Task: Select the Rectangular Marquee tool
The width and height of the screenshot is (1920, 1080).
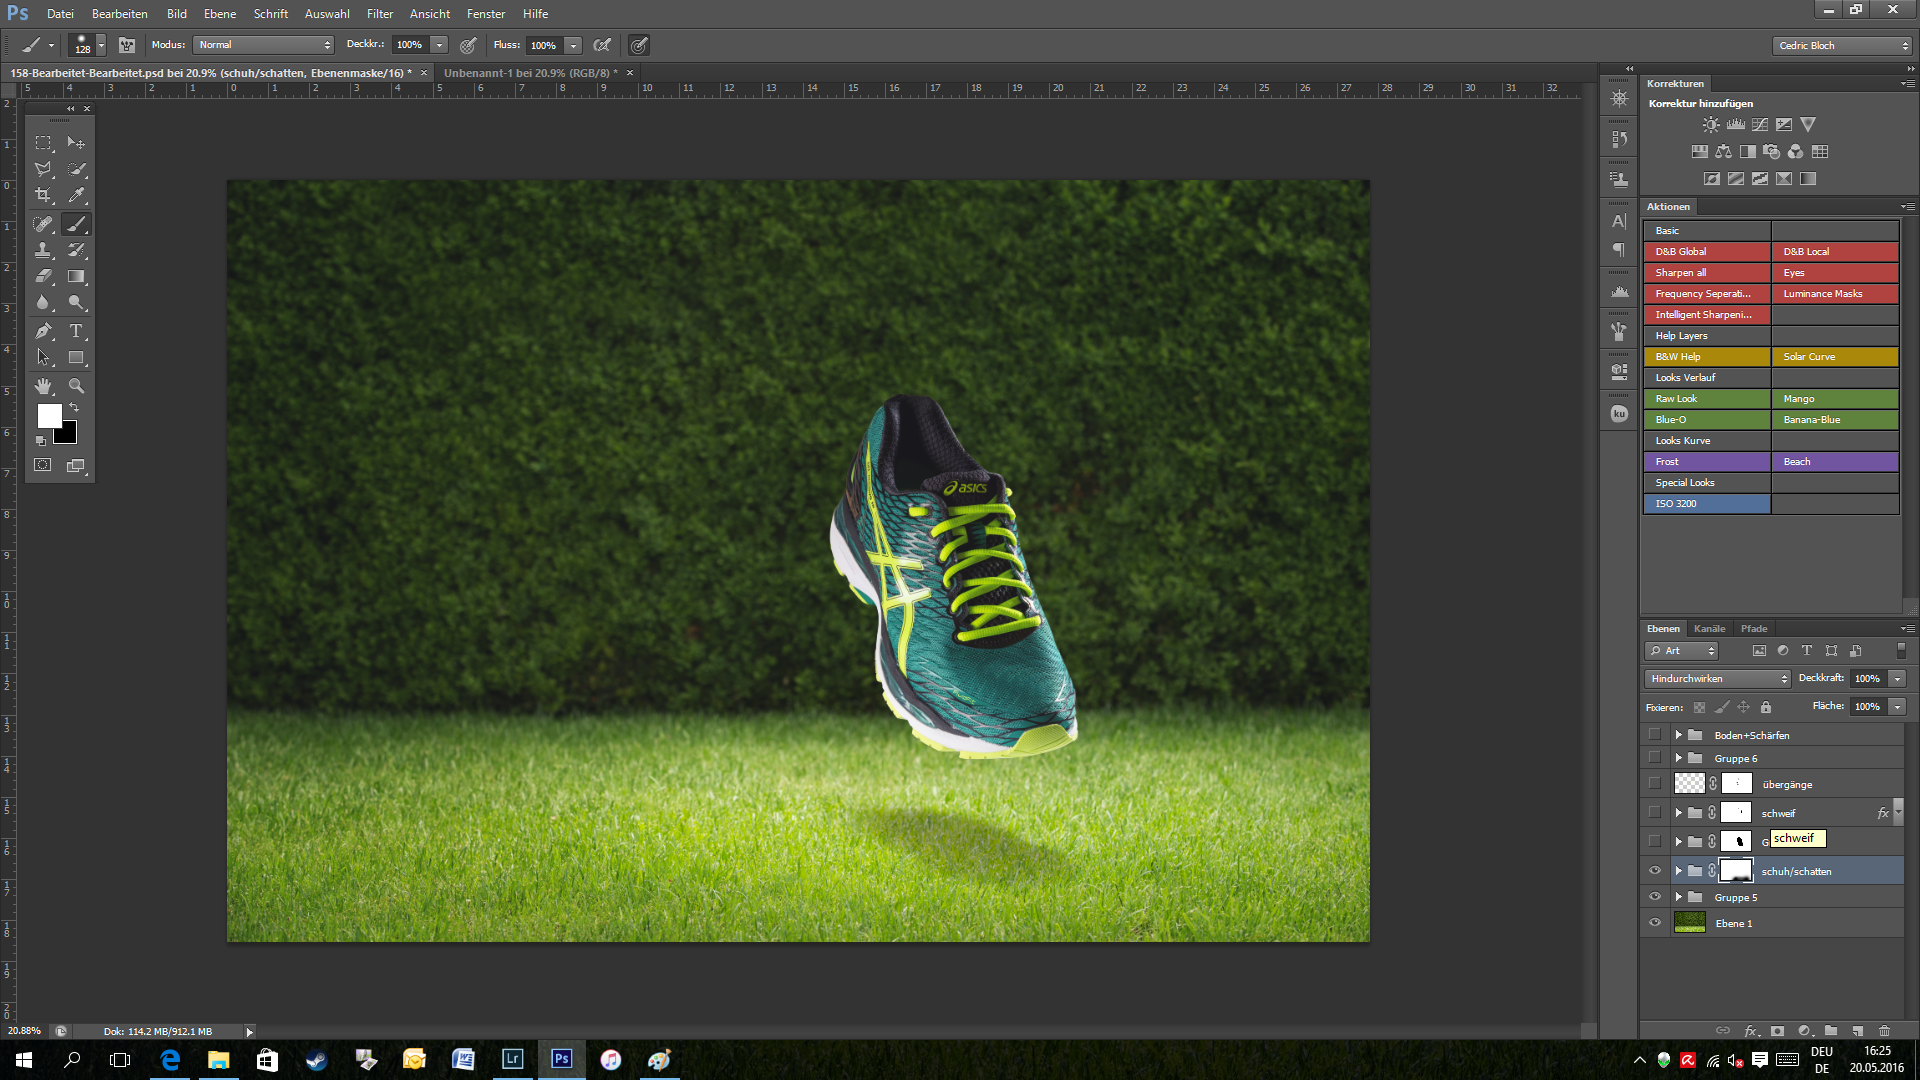Action: [43, 143]
